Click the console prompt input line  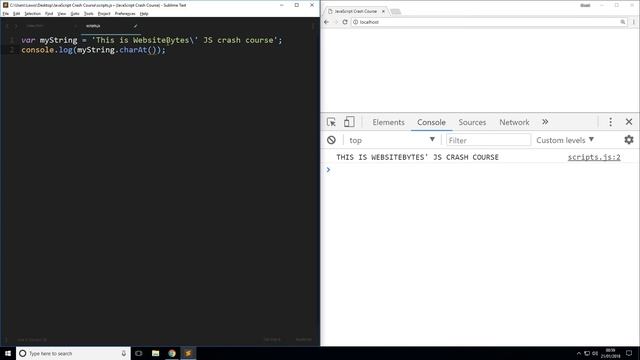[x=480, y=170]
